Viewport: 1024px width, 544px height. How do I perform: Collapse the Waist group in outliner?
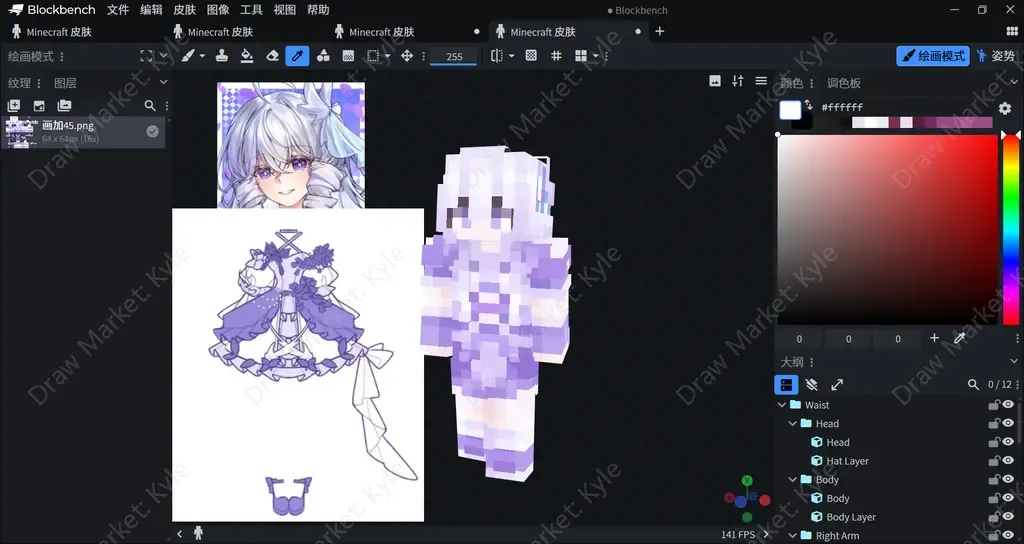click(x=782, y=405)
